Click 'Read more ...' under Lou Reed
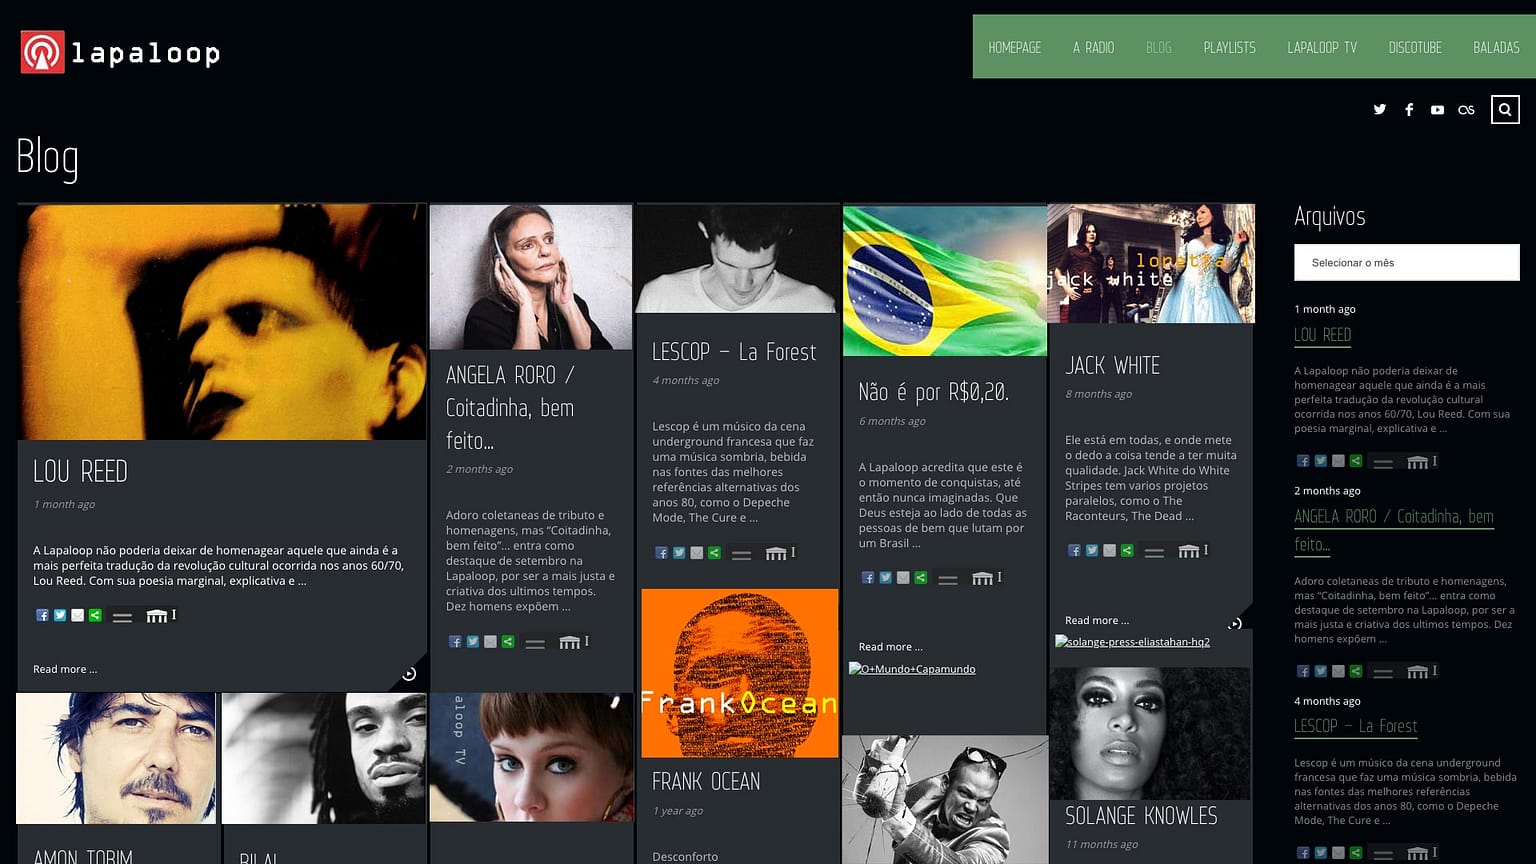The height and width of the screenshot is (864, 1536). [65, 670]
